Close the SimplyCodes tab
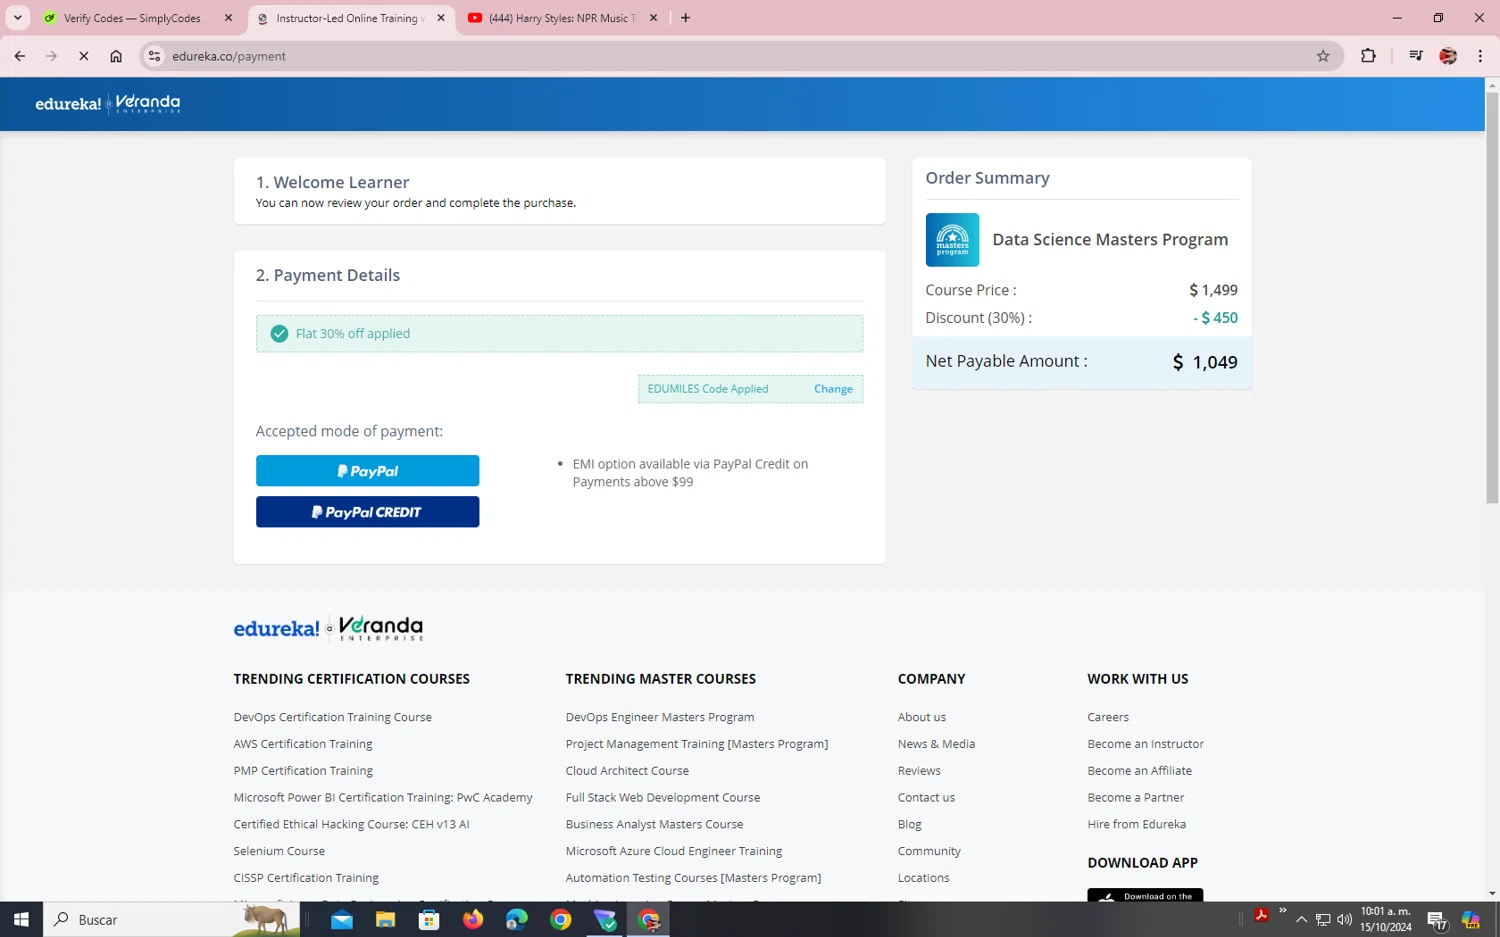The height and width of the screenshot is (937, 1500). [x=228, y=18]
